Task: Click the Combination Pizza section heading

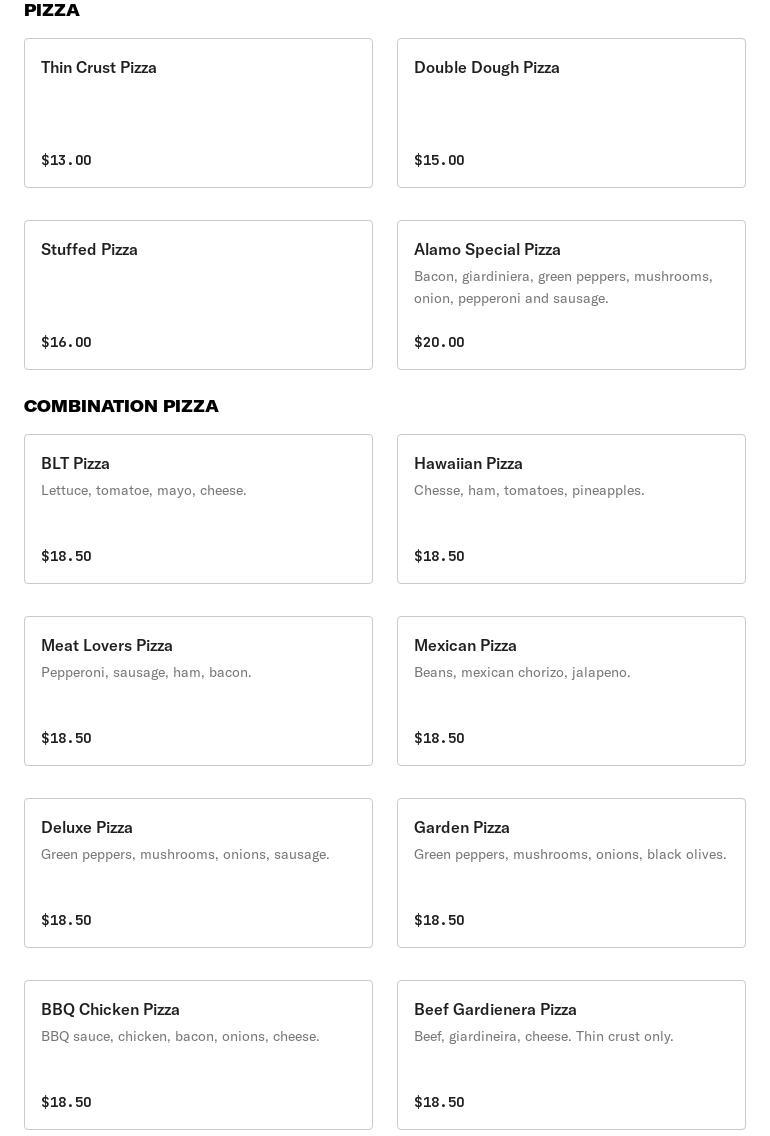Action: tap(121, 406)
